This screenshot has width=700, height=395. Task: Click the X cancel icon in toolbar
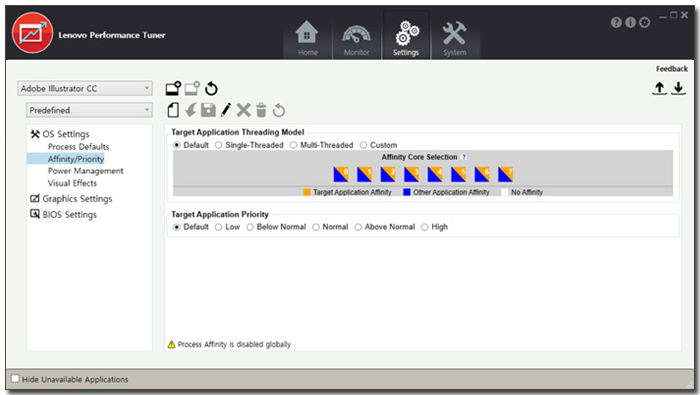tap(243, 110)
